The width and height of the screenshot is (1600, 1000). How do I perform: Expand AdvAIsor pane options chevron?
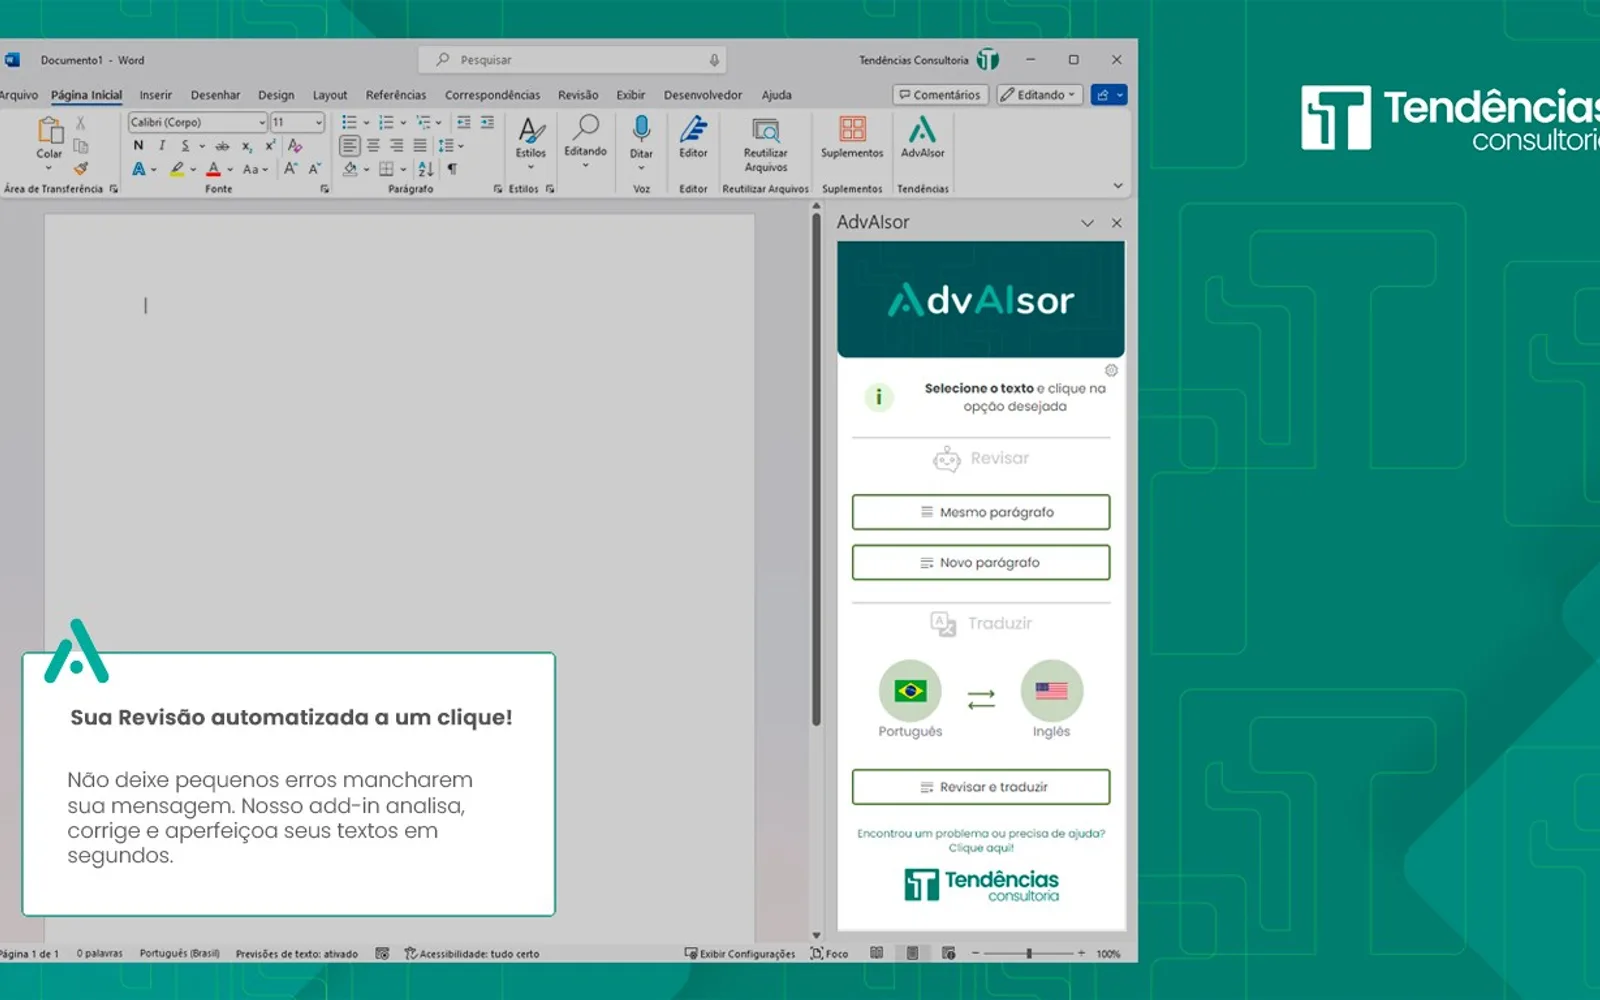[1087, 223]
